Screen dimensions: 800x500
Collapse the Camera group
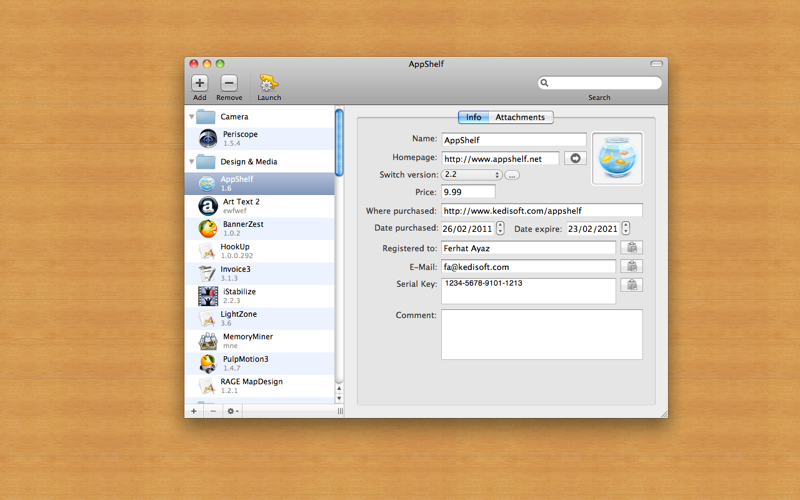click(x=192, y=117)
